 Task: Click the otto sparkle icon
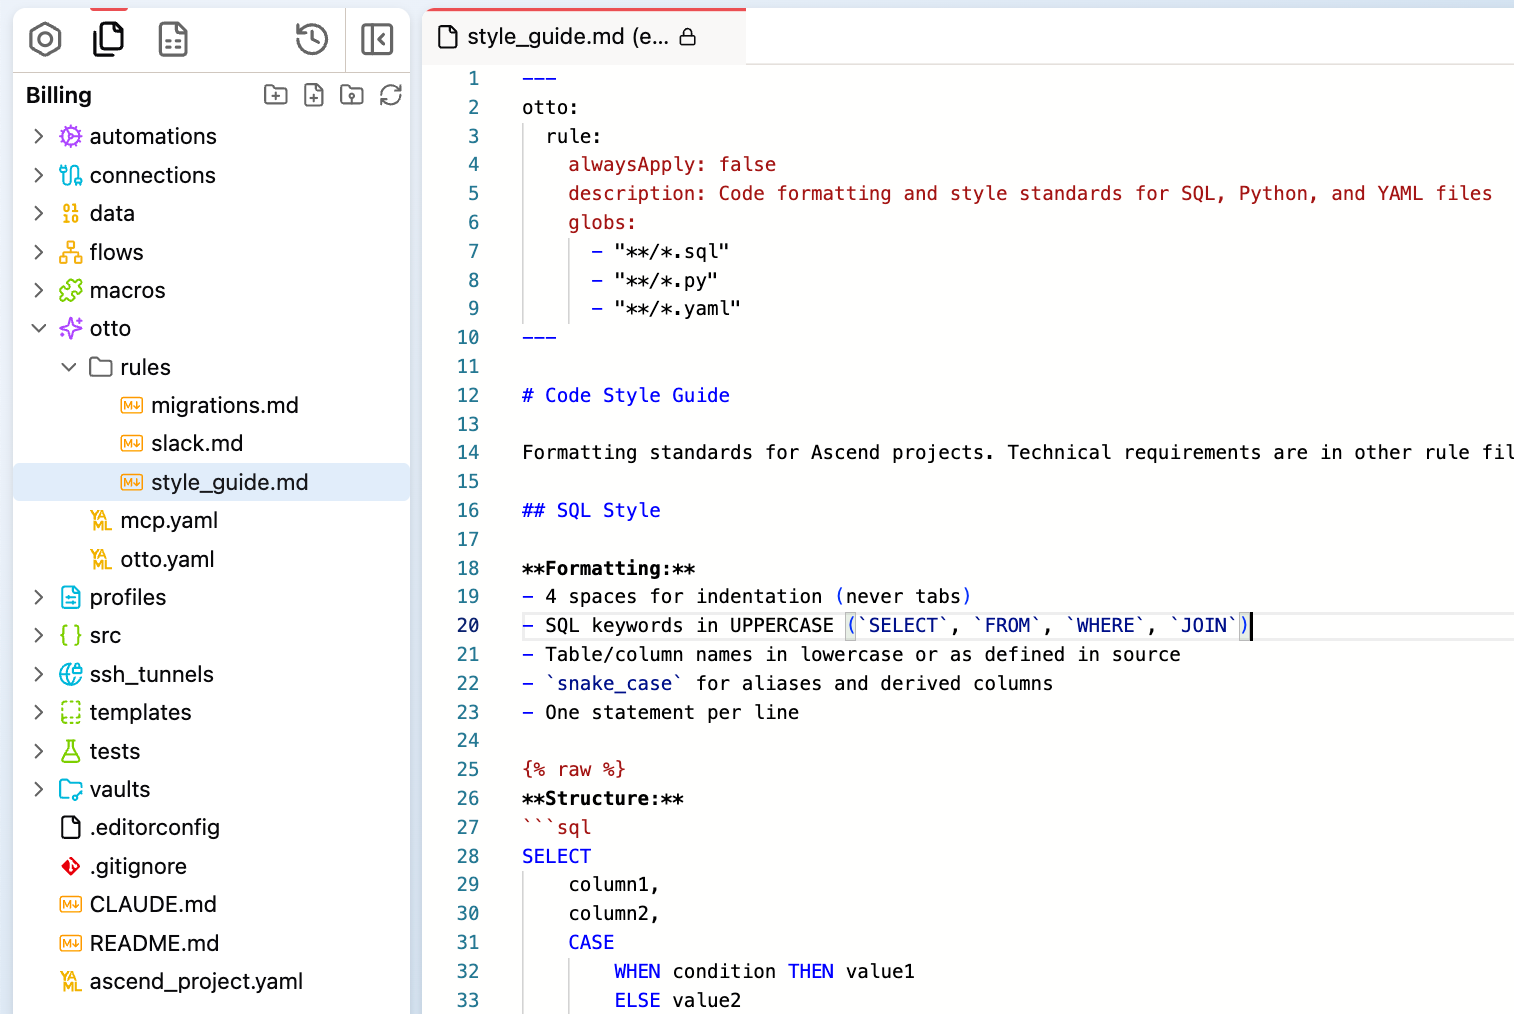(x=71, y=328)
